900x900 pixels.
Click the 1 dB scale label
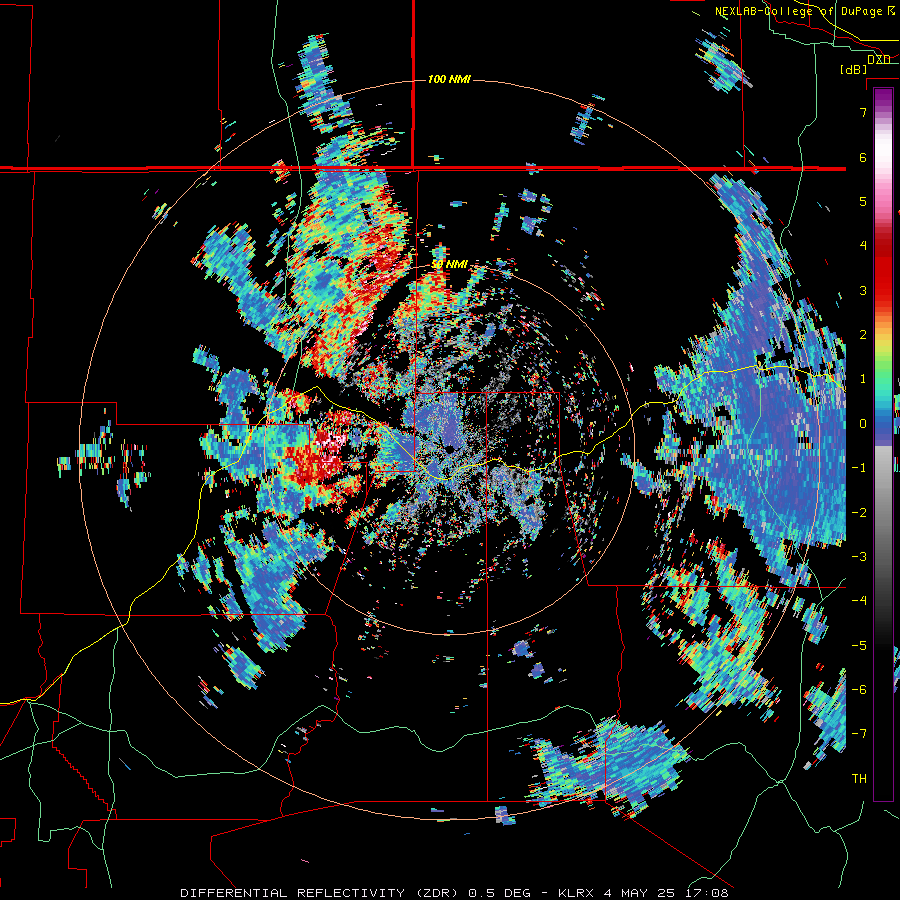(863, 379)
